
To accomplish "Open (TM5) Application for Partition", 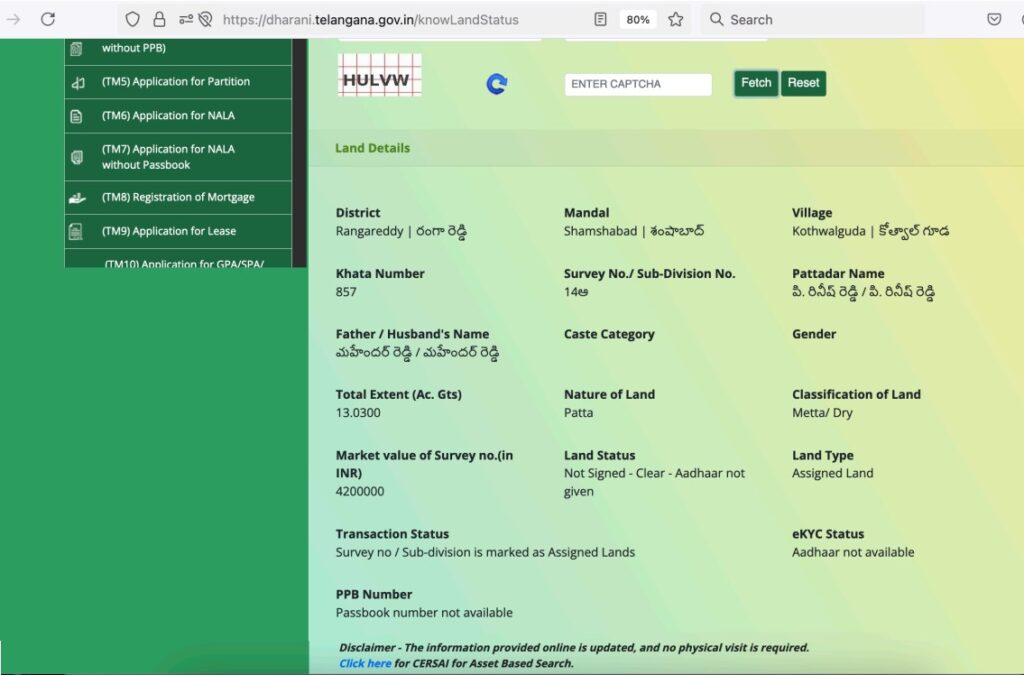I will 176,82.
